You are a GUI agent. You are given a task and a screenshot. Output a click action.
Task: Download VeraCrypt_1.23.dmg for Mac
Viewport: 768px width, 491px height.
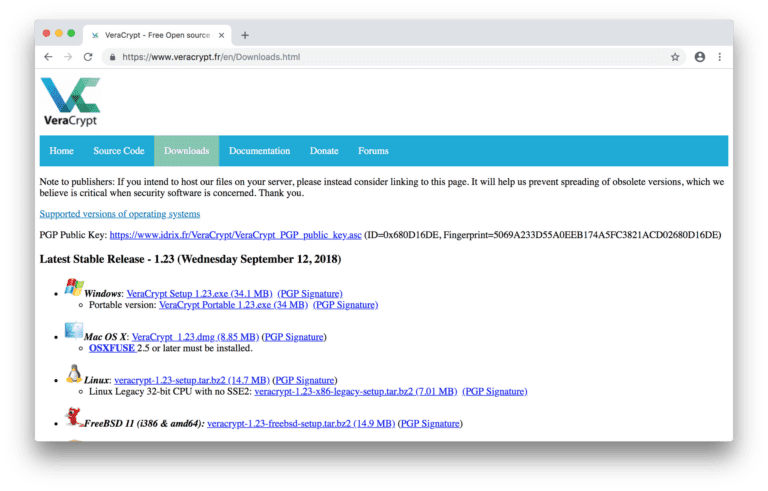coord(195,337)
